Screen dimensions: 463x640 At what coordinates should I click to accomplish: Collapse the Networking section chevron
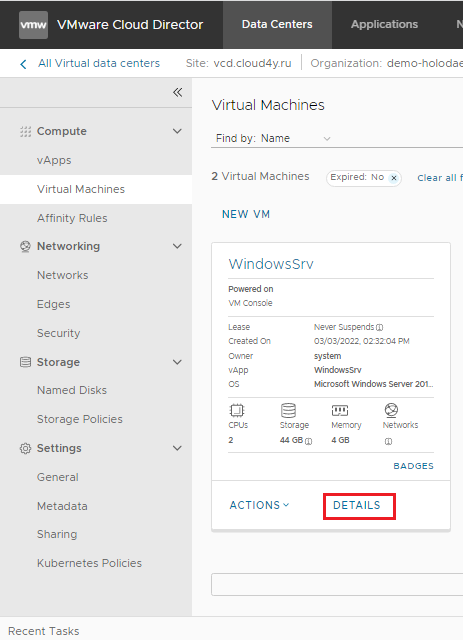point(177,246)
